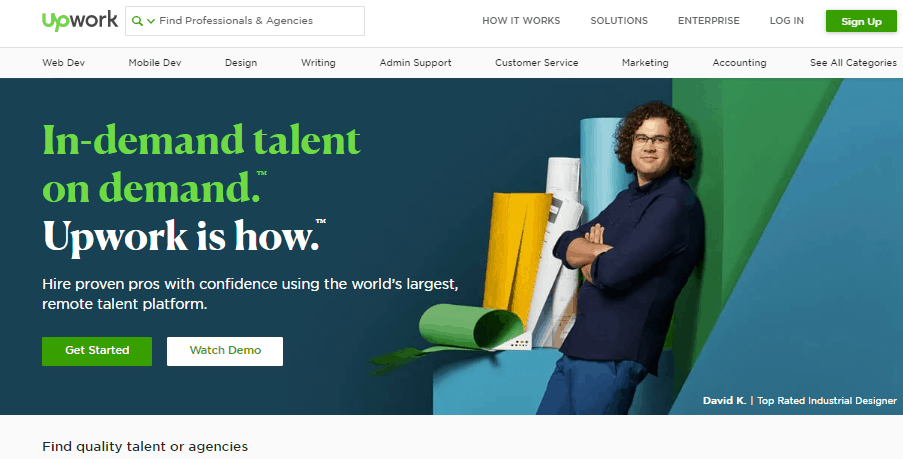Browse the Design category
Viewport: 903px width, 459px height.
pos(241,63)
